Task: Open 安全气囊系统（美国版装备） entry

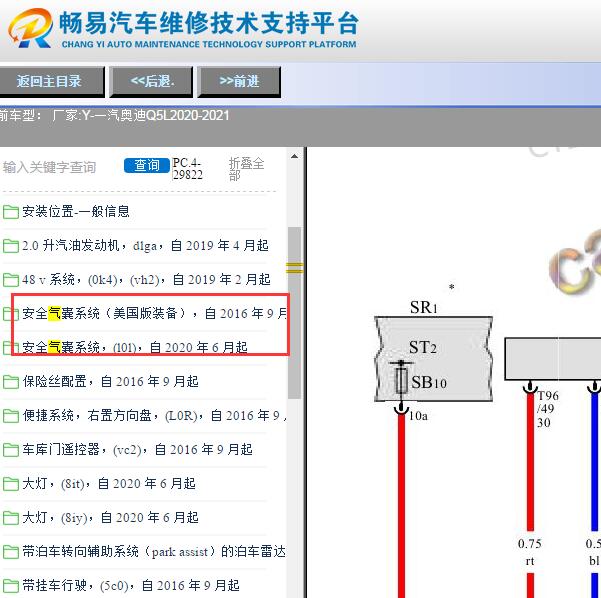Action: (154, 313)
